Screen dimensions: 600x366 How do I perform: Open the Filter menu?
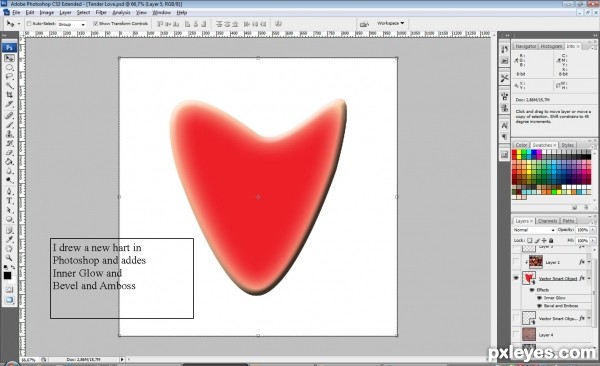coord(101,13)
